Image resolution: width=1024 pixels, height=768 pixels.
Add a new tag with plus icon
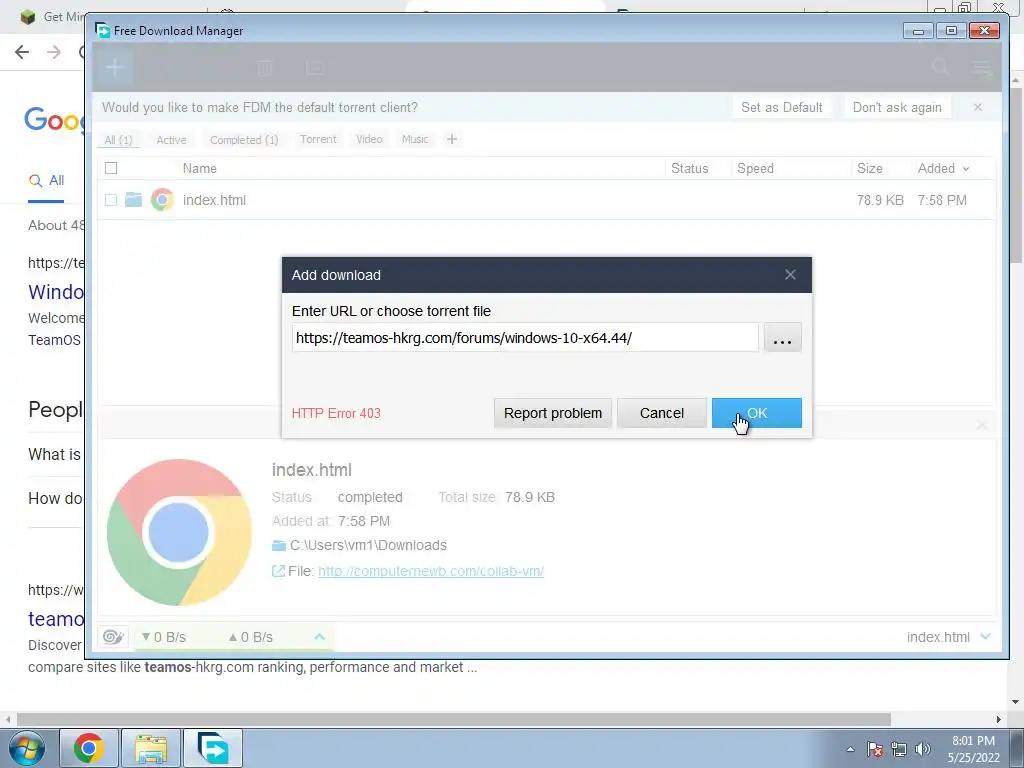tap(452, 139)
